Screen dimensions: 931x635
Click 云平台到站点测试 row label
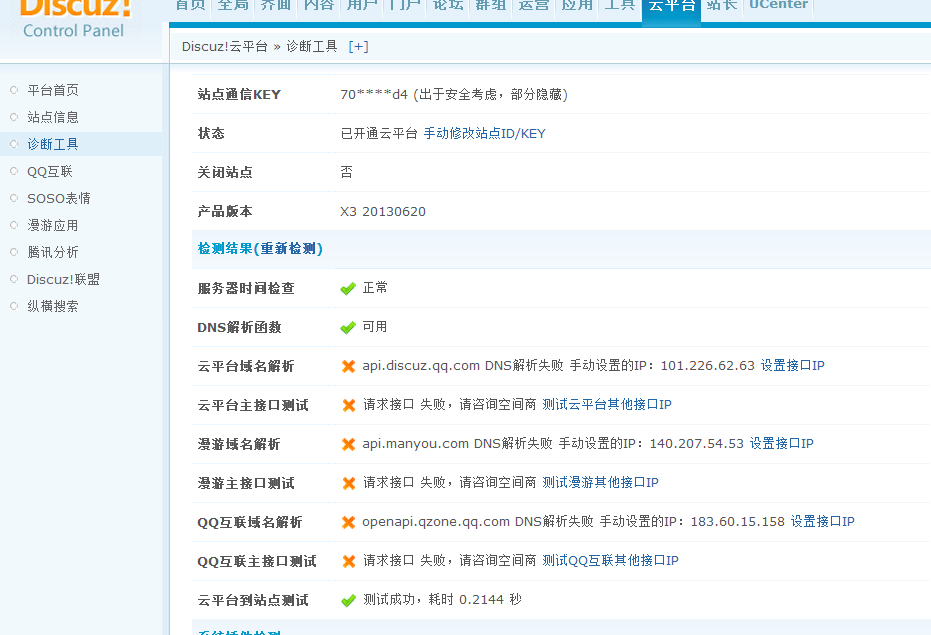[x=253, y=601]
